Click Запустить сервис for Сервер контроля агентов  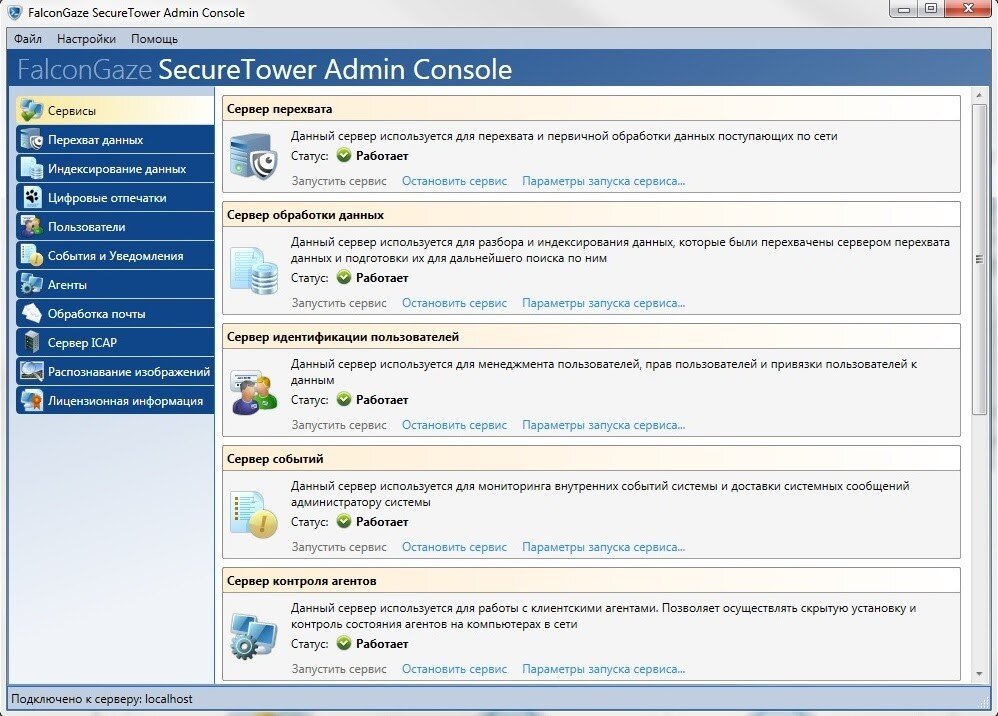pyautogui.click(x=339, y=669)
